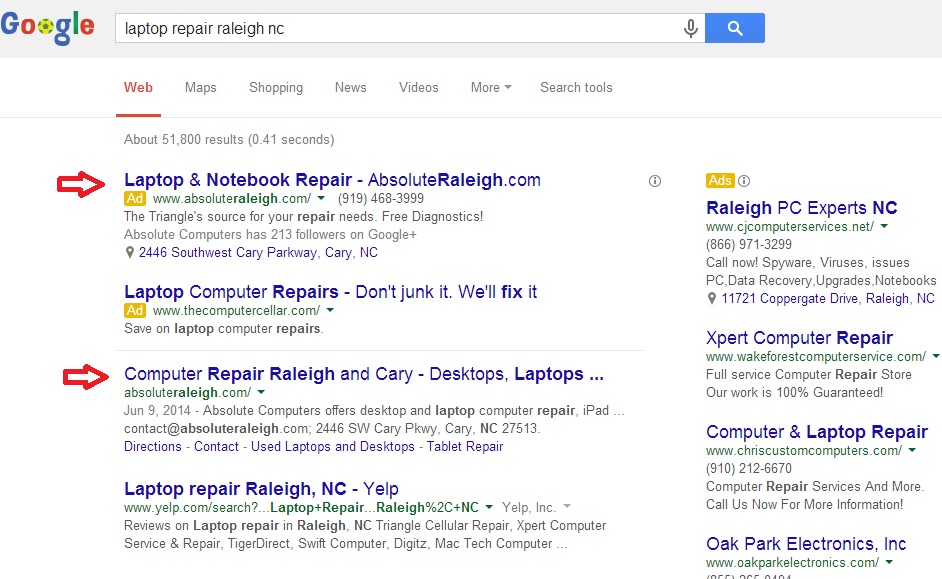Screen dimensions: 942x579
Task: Expand the arrow next to www.cjcomputerservices.net/
Action: coord(884,226)
